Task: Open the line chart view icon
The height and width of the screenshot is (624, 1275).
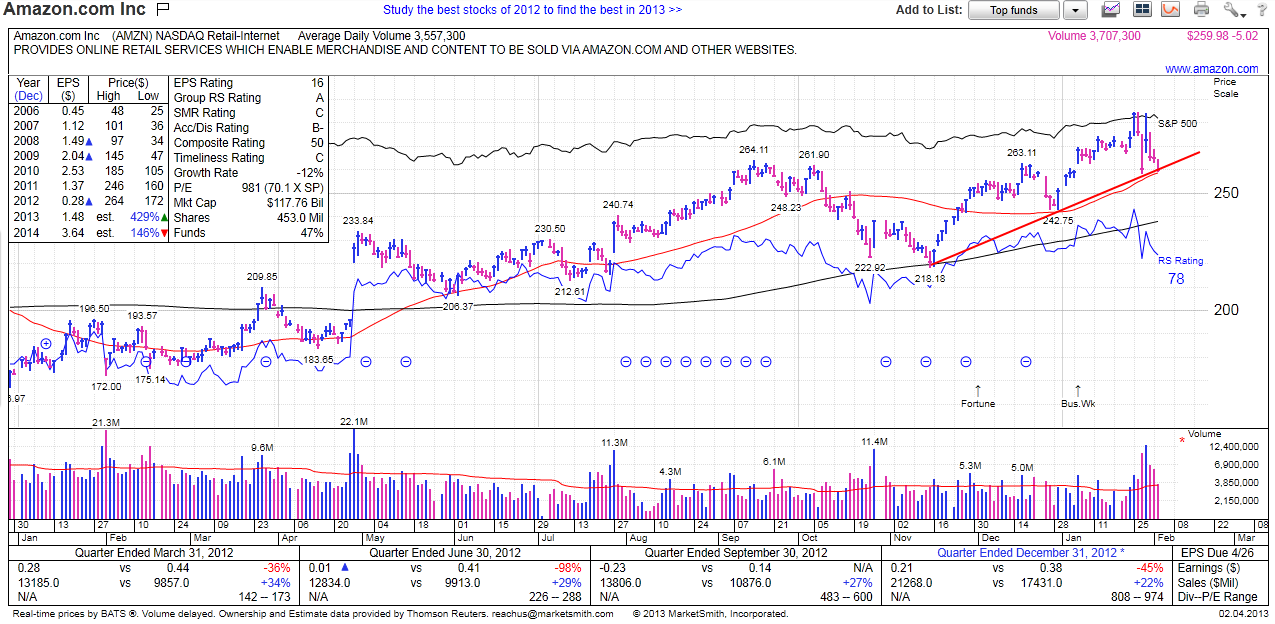Action: tap(1111, 10)
